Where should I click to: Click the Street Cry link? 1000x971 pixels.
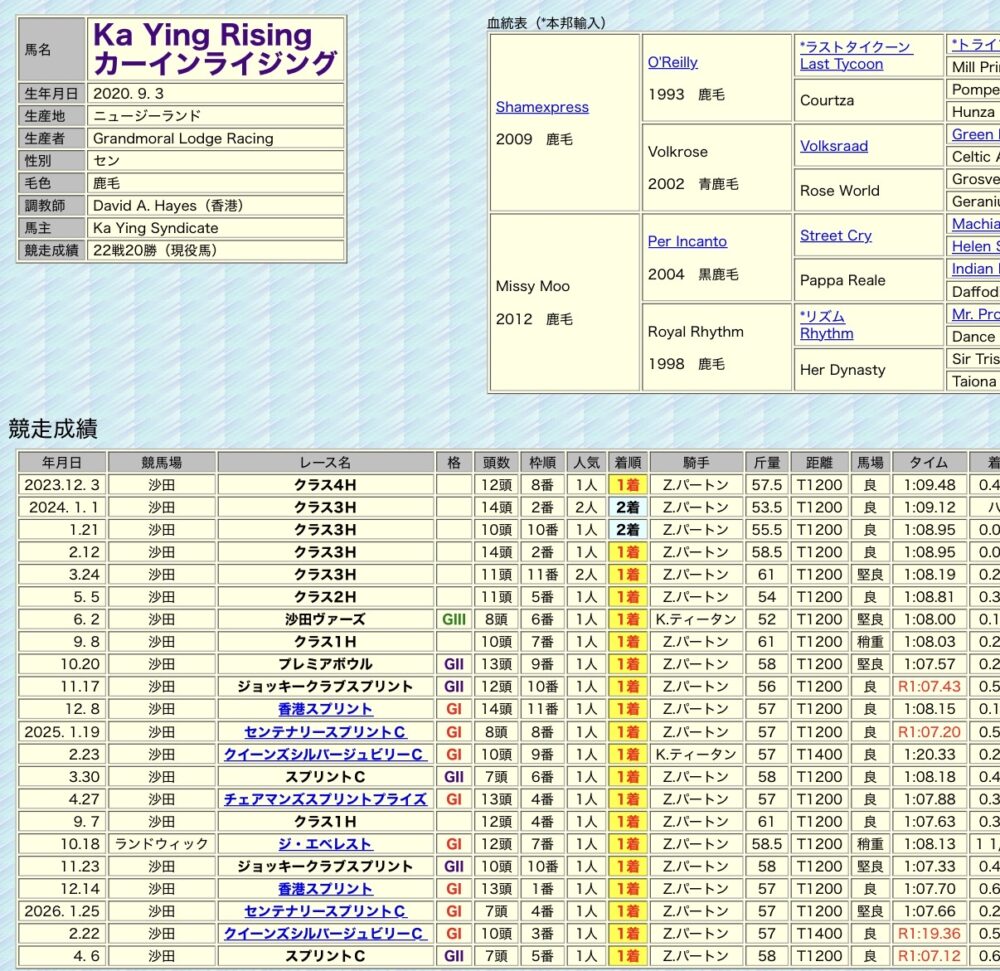[835, 236]
